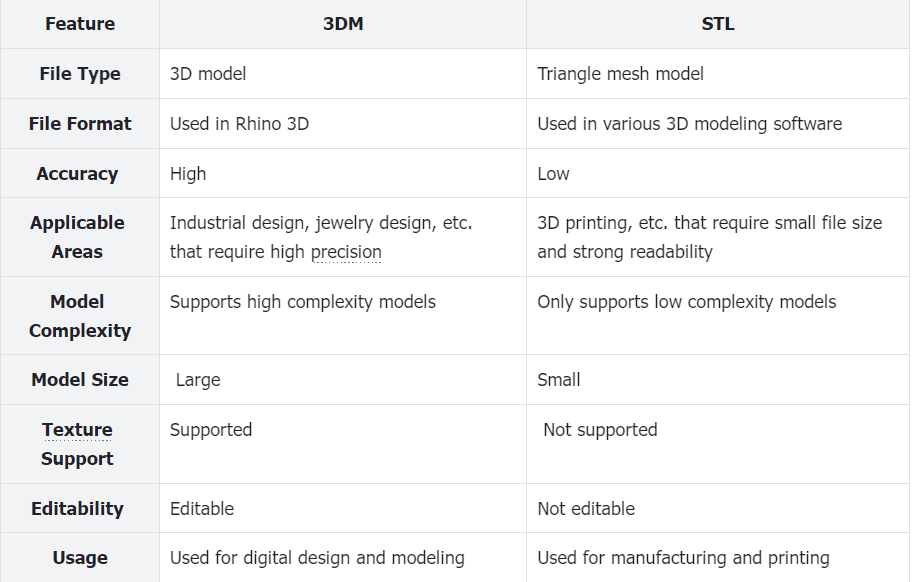Click the "File Type" row label

[80, 74]
